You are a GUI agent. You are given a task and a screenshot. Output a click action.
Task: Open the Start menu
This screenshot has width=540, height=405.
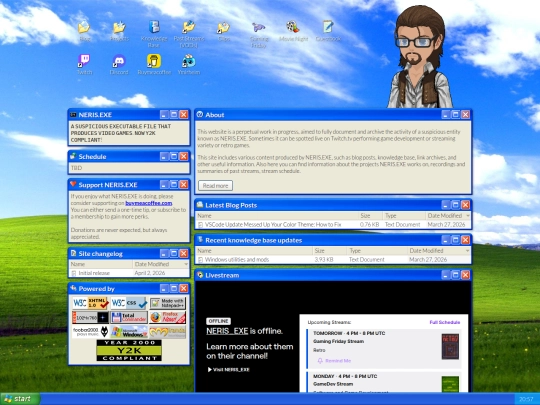pyautogui.click(x=20, y=399)
